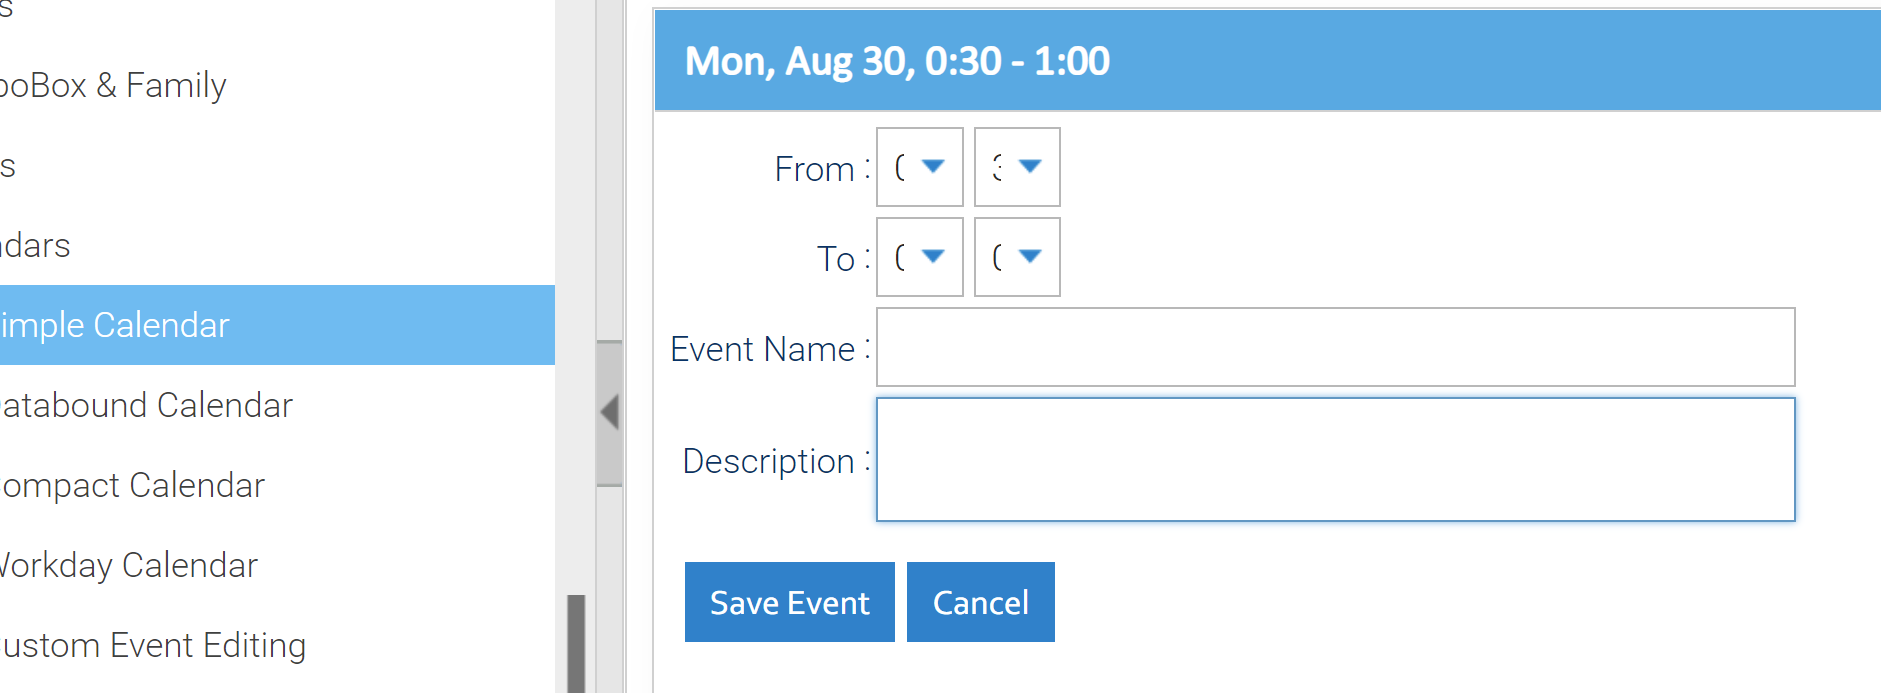Click the Mon, Aug 30 event header
Viewport: 1881px width, 693px height.
coord(897,61)
